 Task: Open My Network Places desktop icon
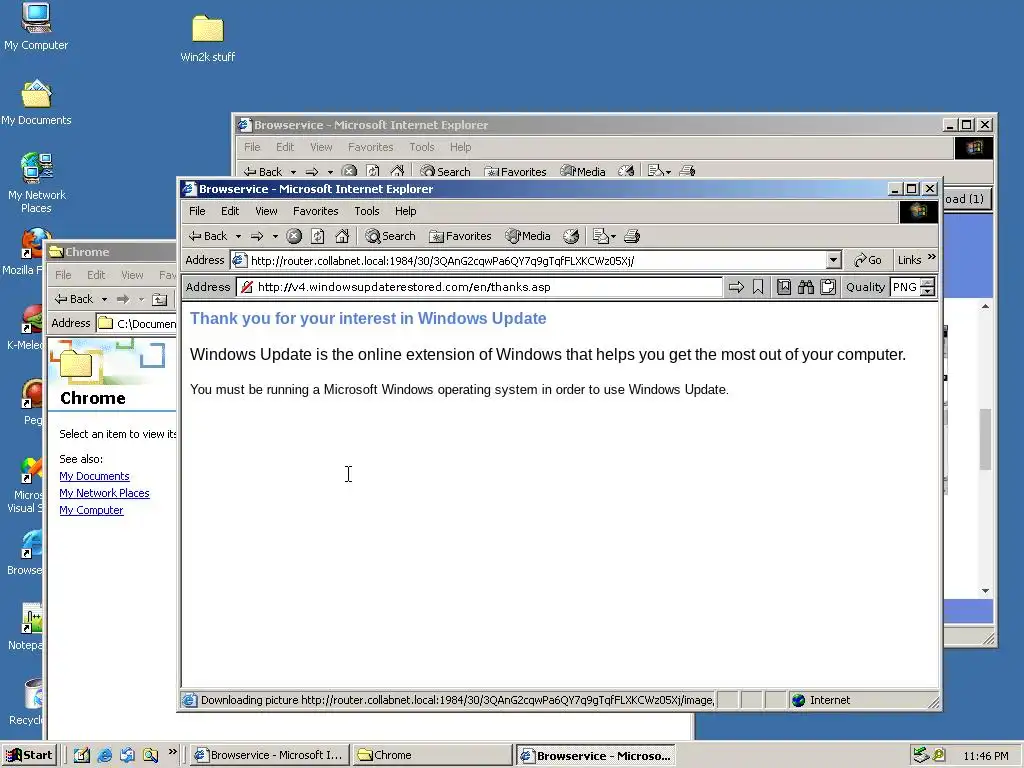(x=36, y=183)
